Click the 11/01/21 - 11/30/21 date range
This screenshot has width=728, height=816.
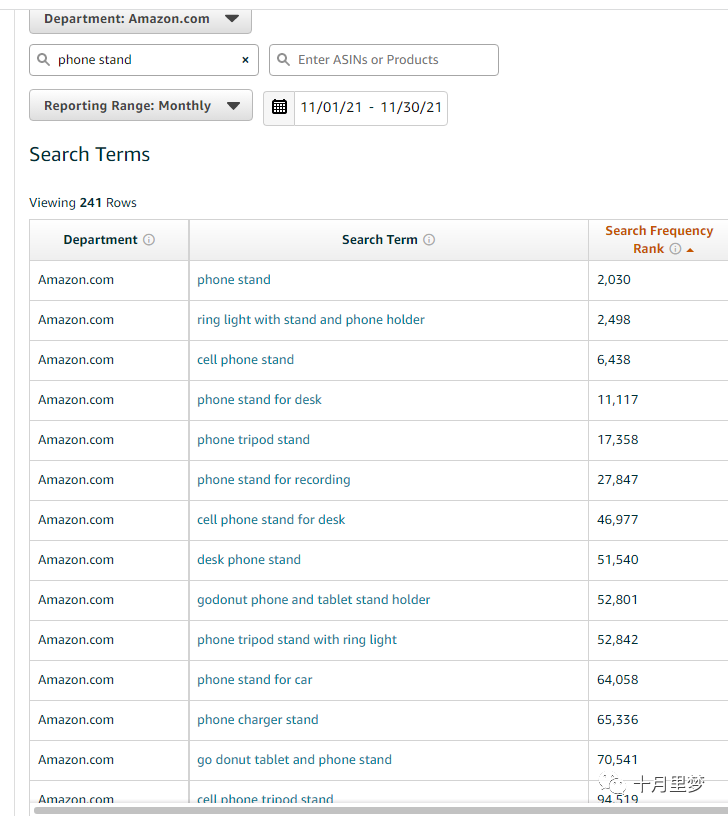(371, 108)
